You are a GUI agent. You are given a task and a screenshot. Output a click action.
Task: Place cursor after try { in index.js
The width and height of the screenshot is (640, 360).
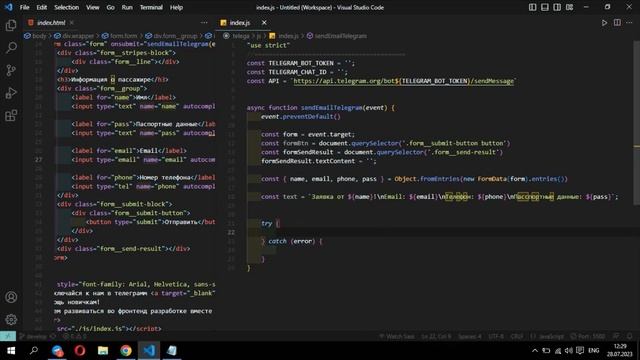coord(280,223)
